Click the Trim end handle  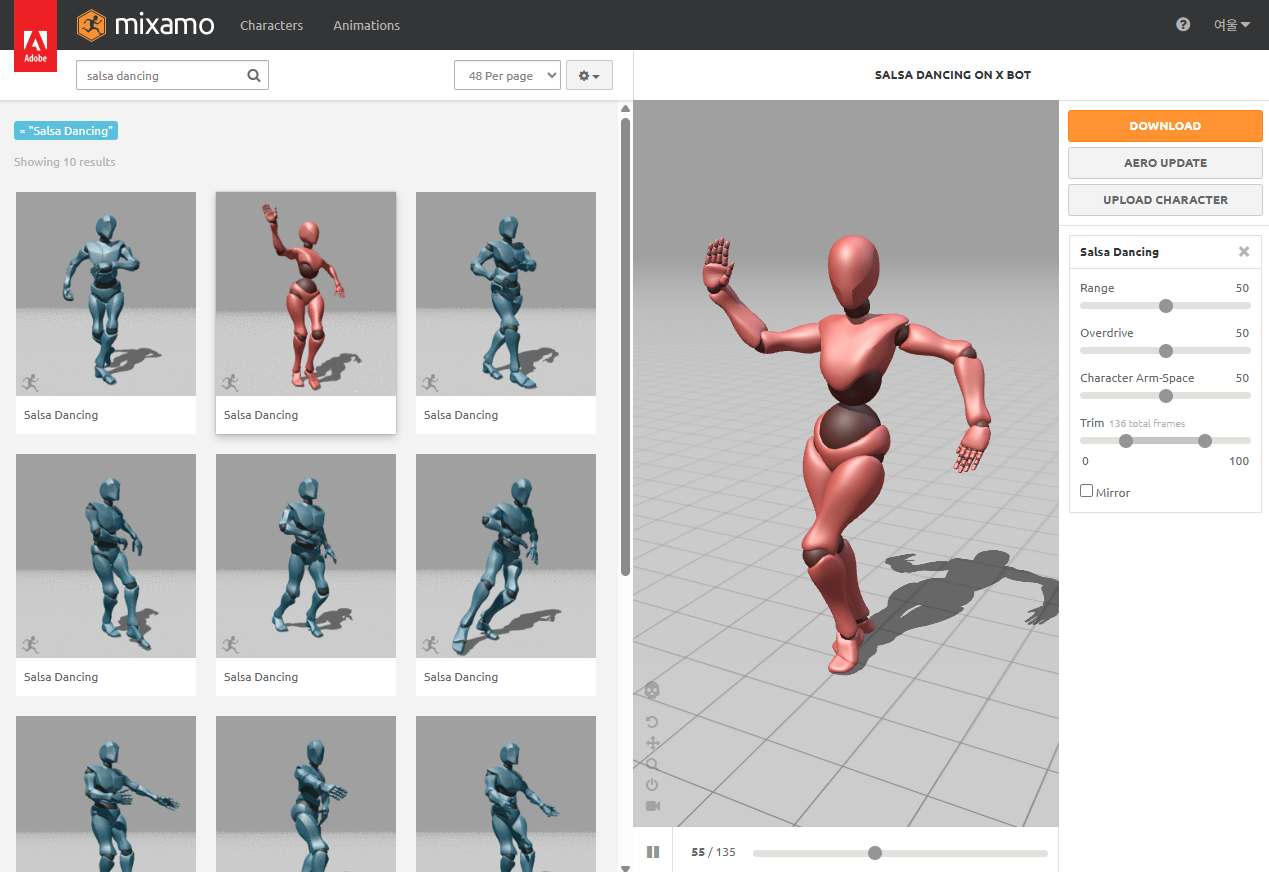(1204, 441)
